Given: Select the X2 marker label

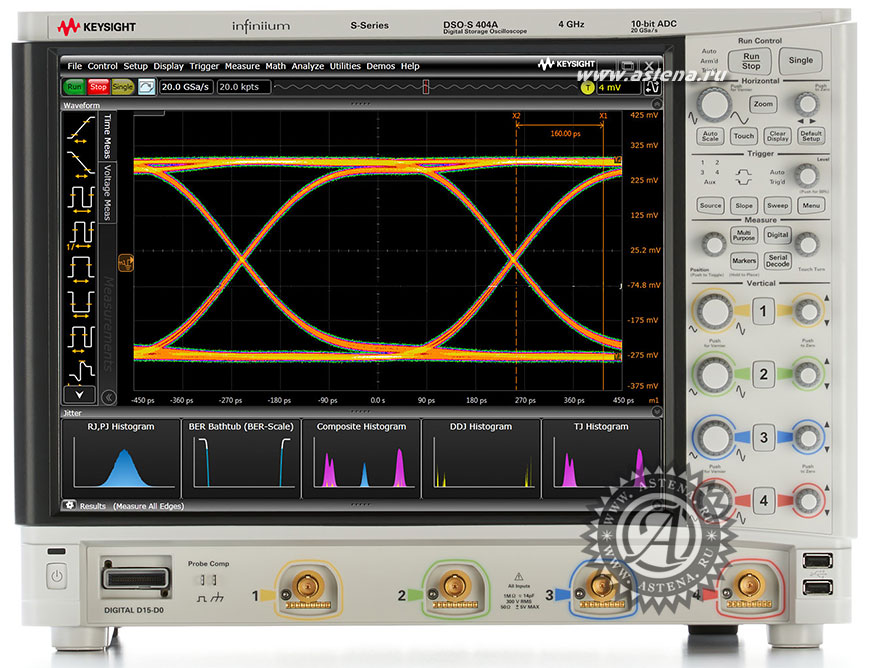Looking at the screenshot, I should 516,116.
